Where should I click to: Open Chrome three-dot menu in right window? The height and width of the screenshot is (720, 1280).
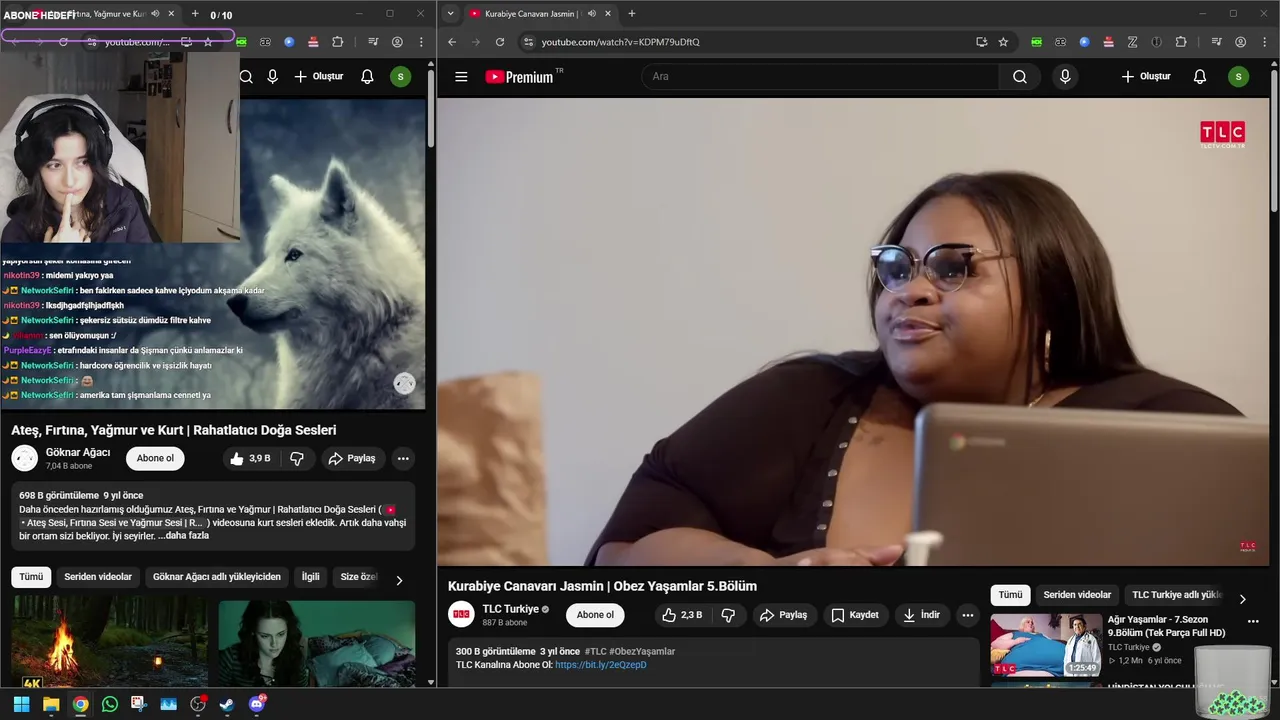coord(1265,42)
